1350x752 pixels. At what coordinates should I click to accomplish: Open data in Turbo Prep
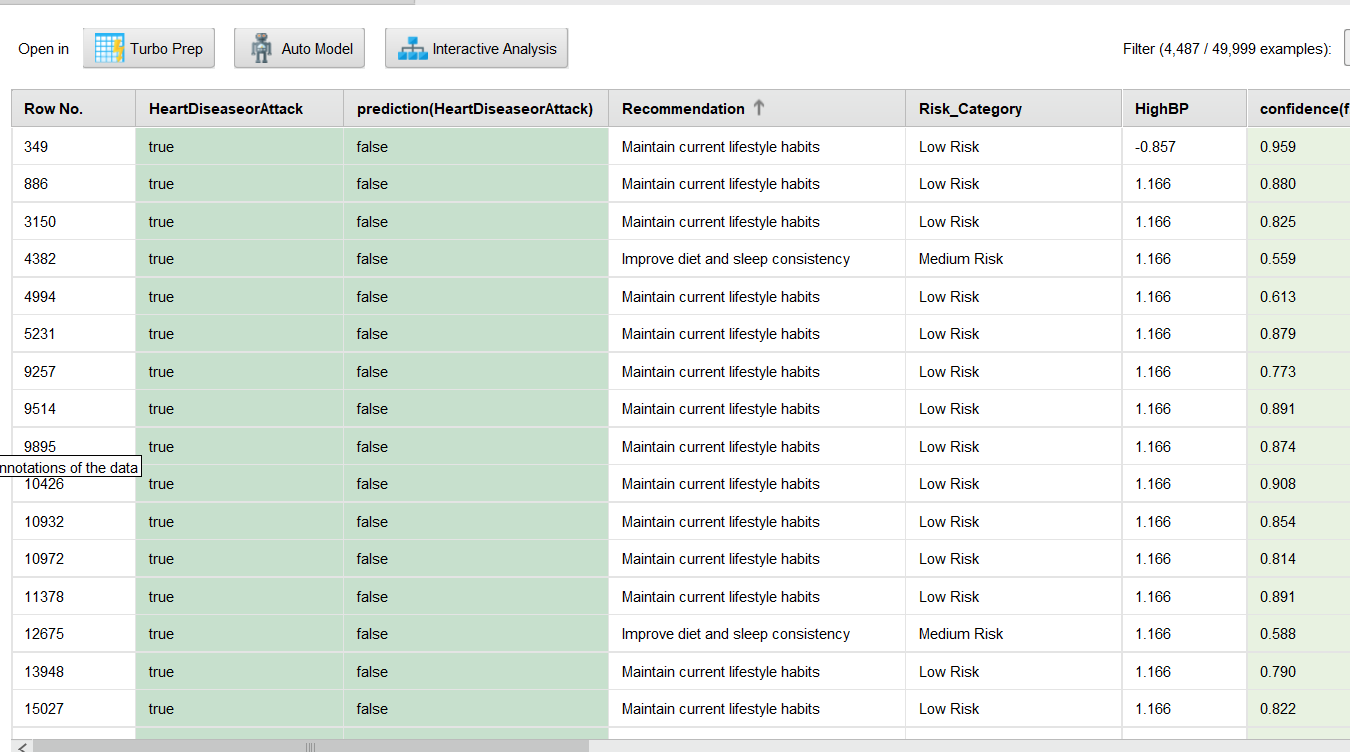149,48
